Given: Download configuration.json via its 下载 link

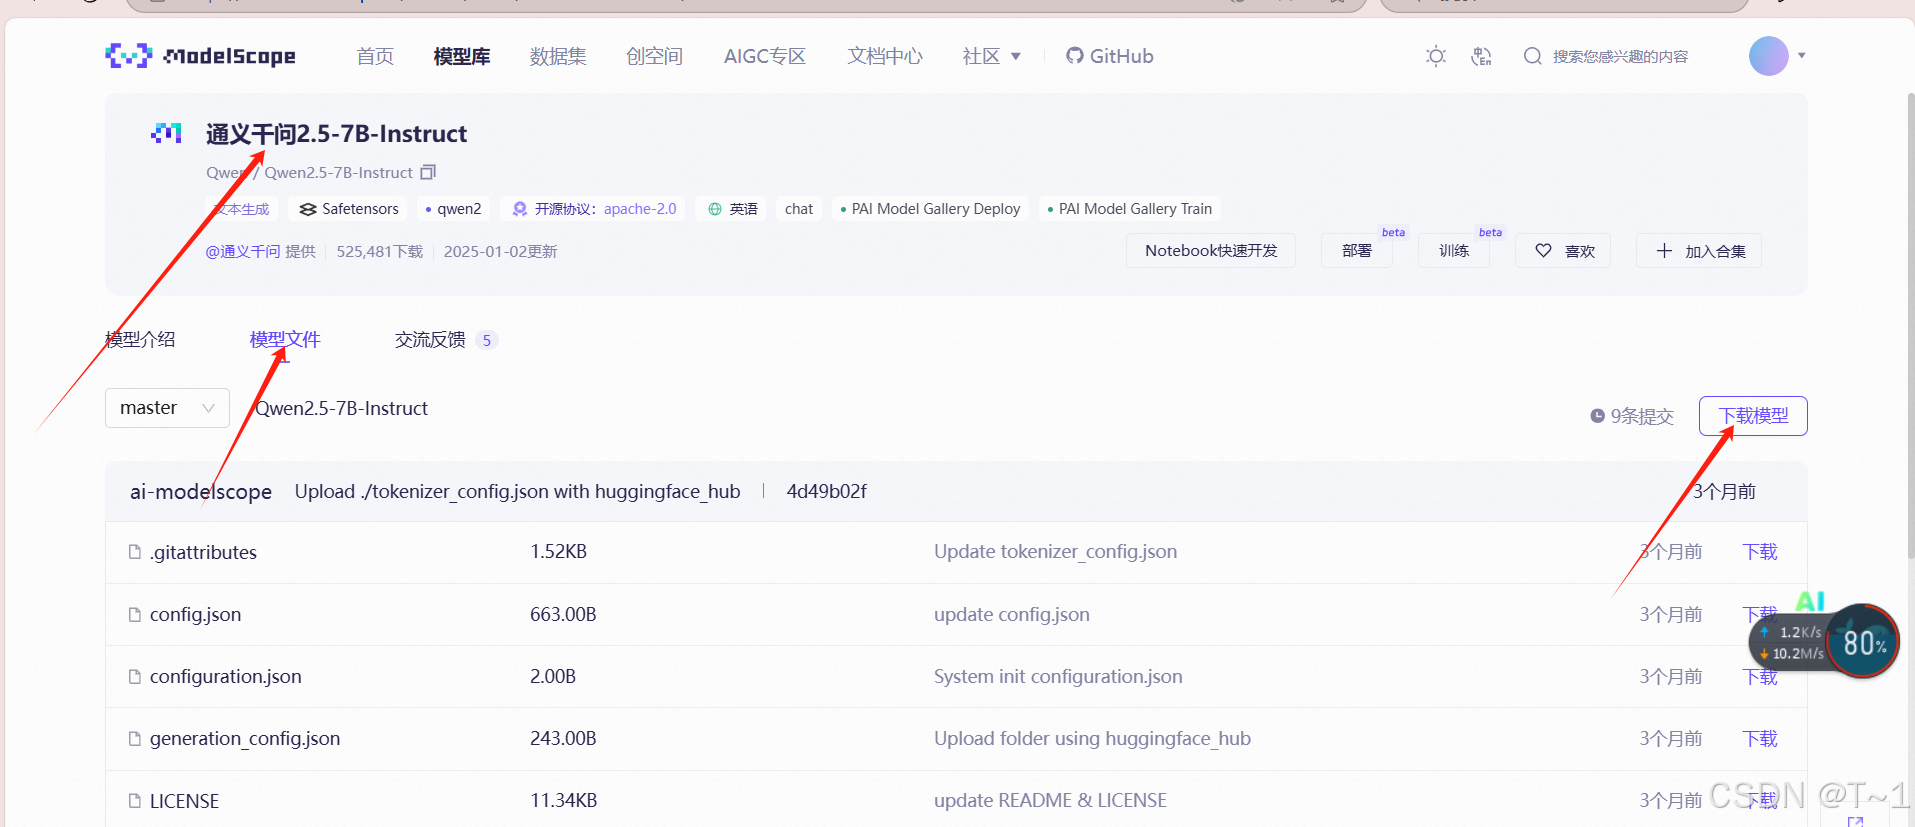Looking at the screenshot, I should click(1760, 677).
